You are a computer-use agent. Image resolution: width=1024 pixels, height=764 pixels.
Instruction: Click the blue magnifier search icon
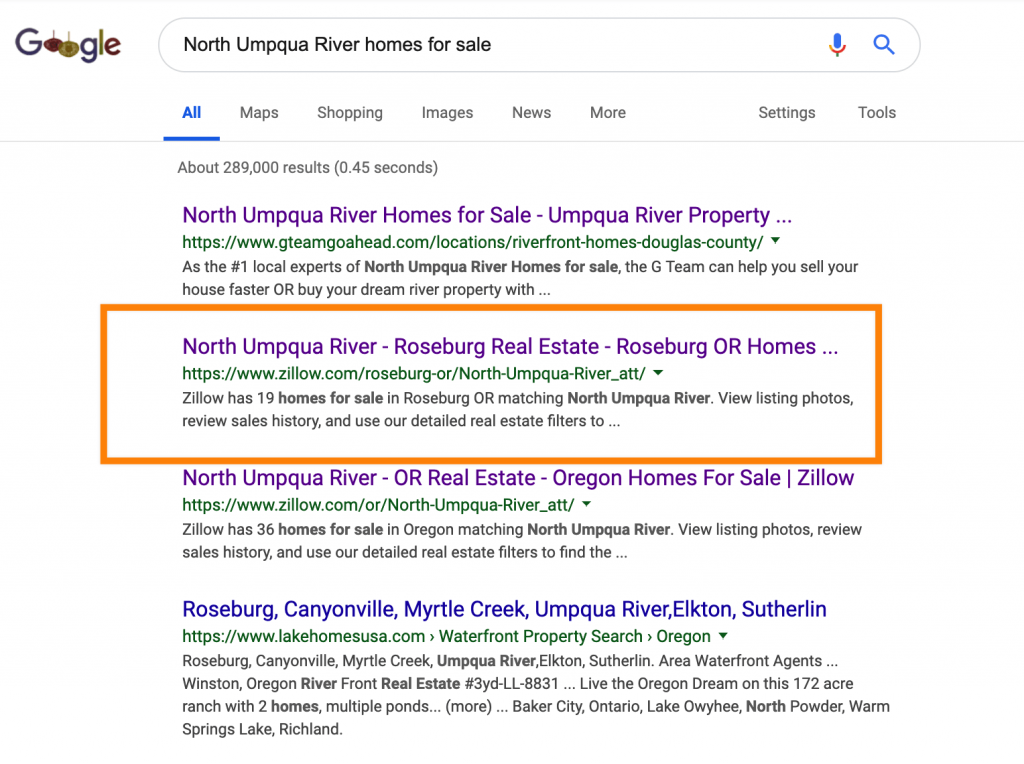[884, 44]
